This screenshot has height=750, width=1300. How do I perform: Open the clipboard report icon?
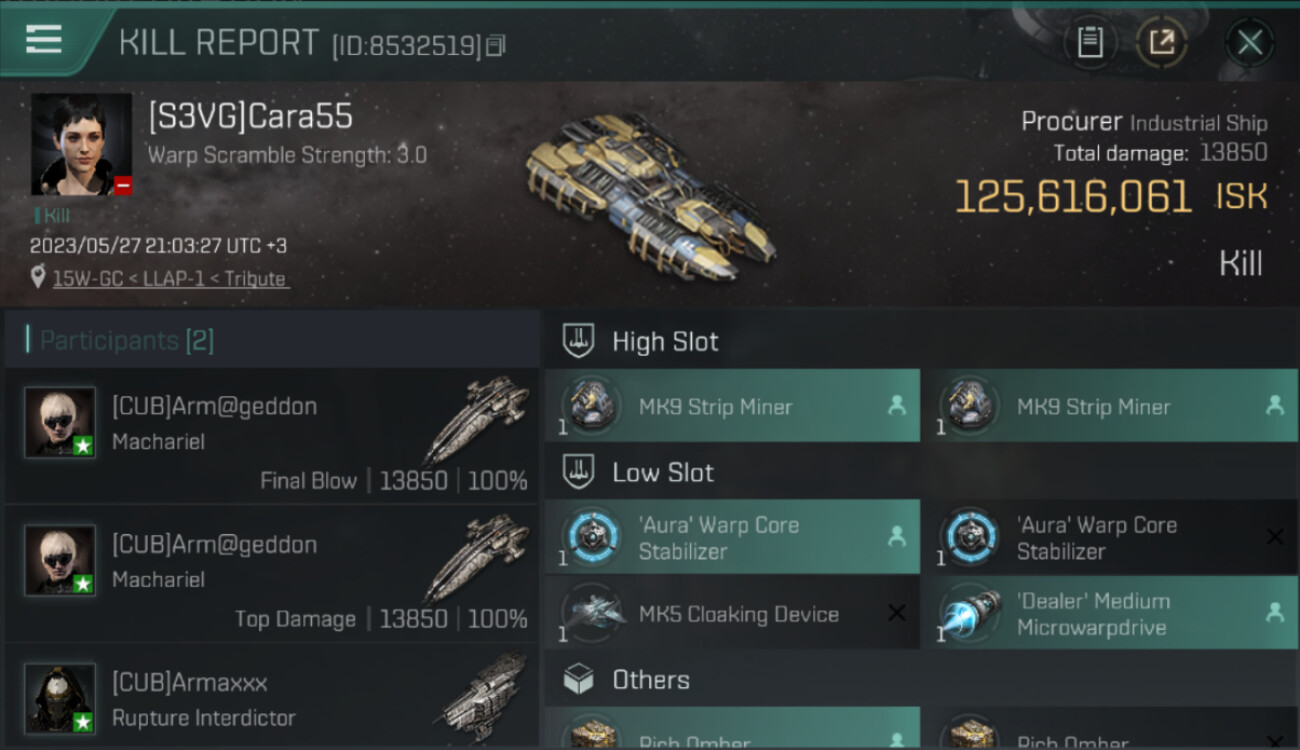(x=1090, y=42)
